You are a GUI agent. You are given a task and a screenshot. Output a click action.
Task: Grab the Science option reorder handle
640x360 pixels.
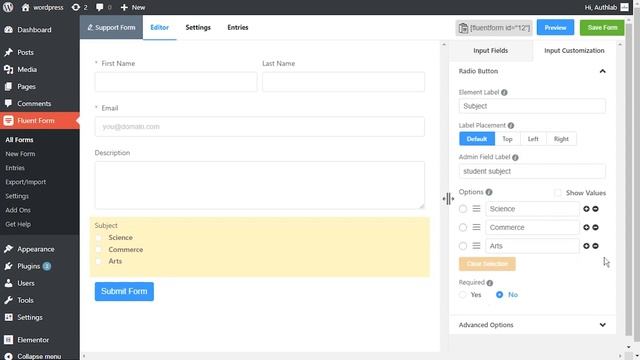[x=476, y=209]
